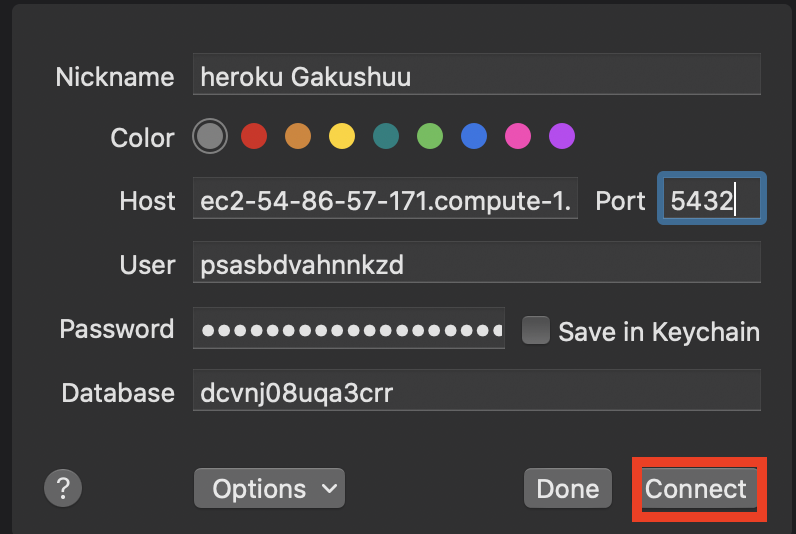Choose the pink color circle

click(x=518, y=136)
